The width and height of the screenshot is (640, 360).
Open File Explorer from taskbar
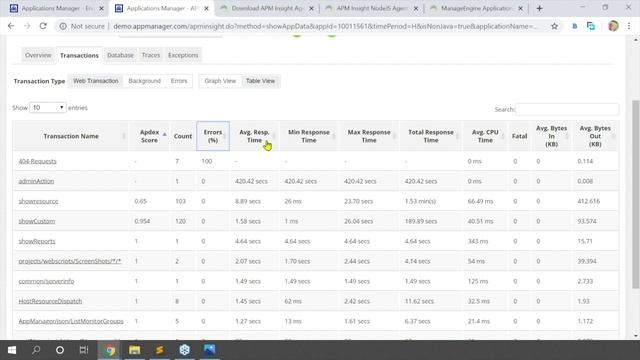click(x=135, y=350)
